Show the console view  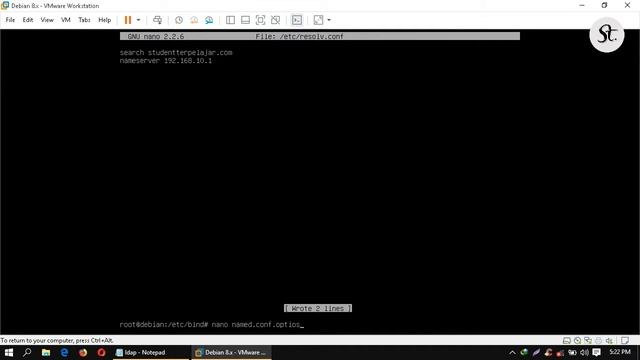click(x=297, y=20)
